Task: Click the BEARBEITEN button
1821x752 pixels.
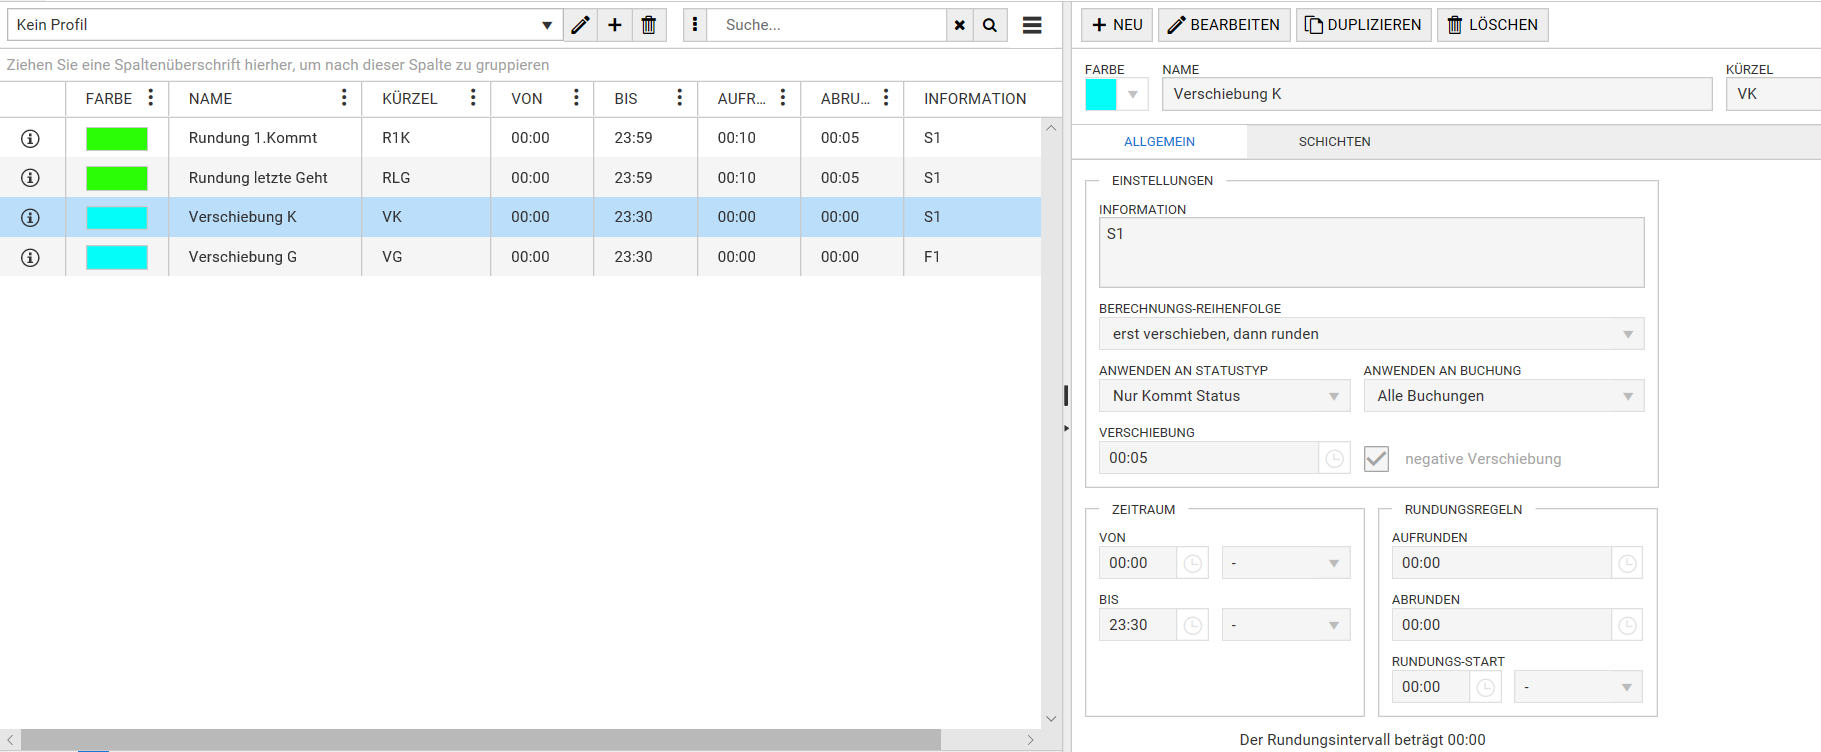Action: click(1224, 25)
